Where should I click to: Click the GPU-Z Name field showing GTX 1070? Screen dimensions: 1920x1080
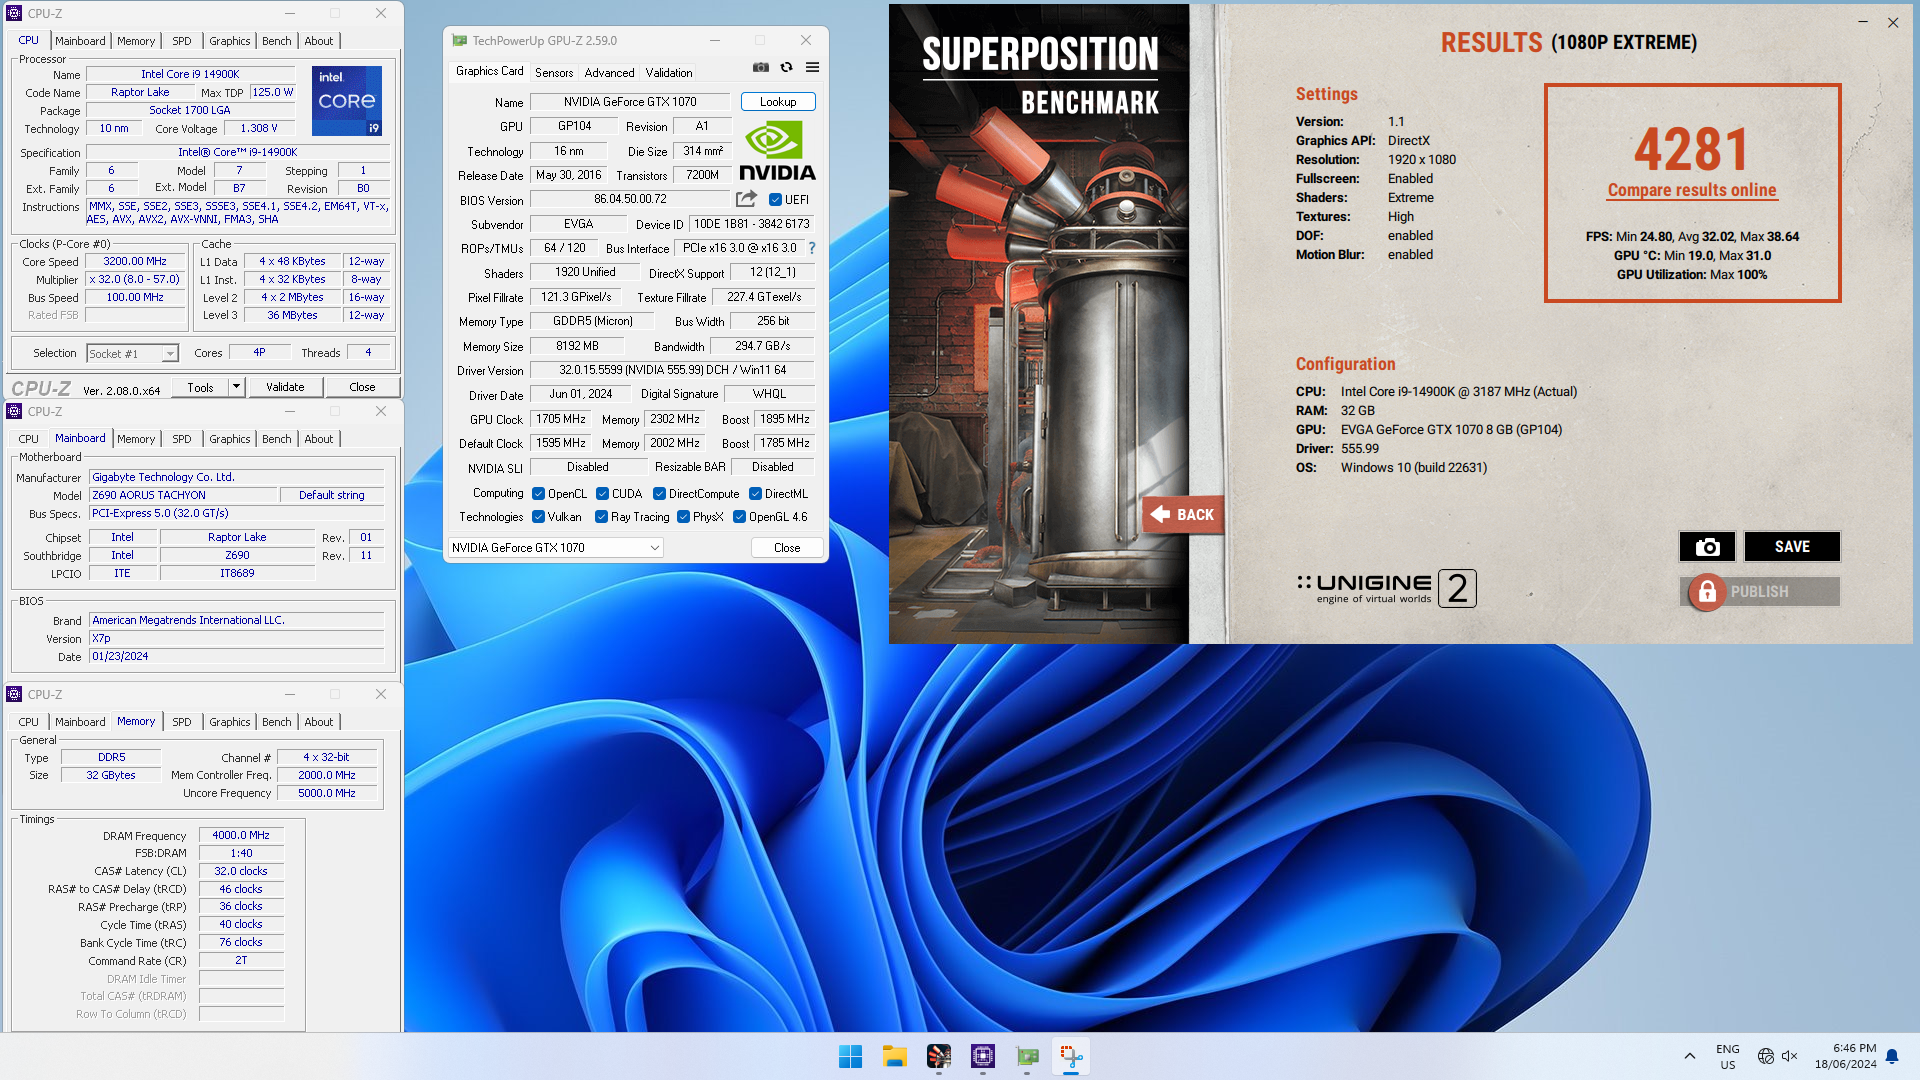pyautogui.click(x=630, y=102)
